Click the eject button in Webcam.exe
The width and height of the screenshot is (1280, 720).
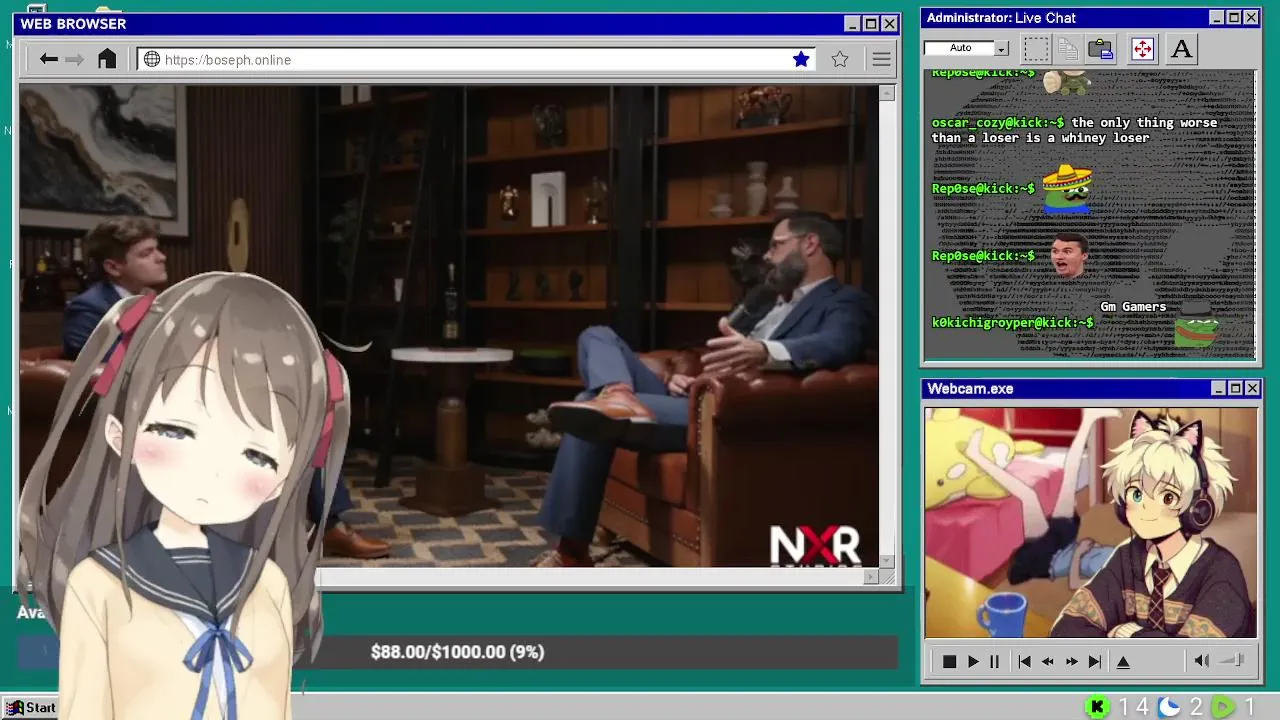(1123, 661)
